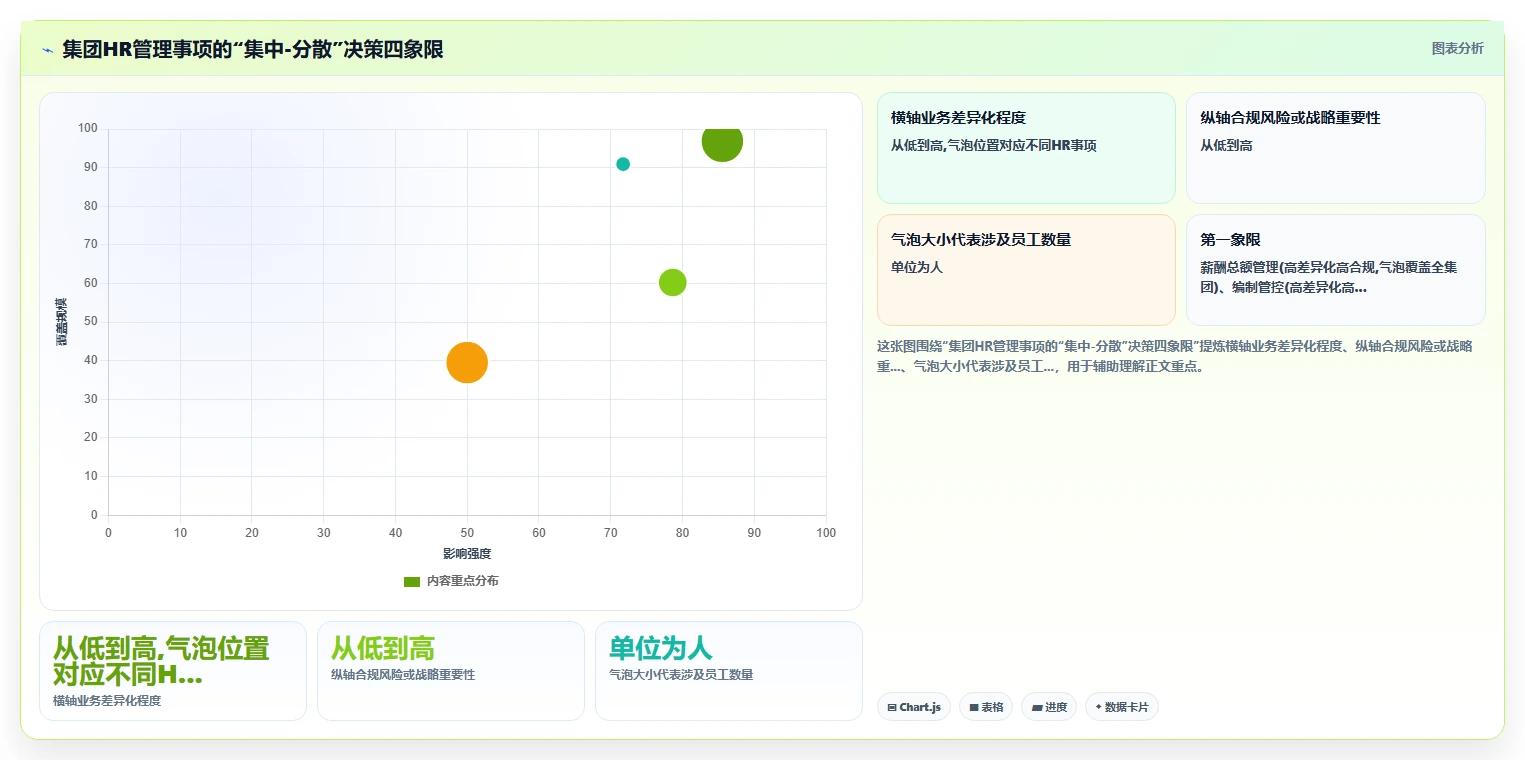The width and height of the screenshot is (1525, 760).
Task: Click the 从低到高,气泡位置对应不同HR事项 card description
Action: pos(994,145)
